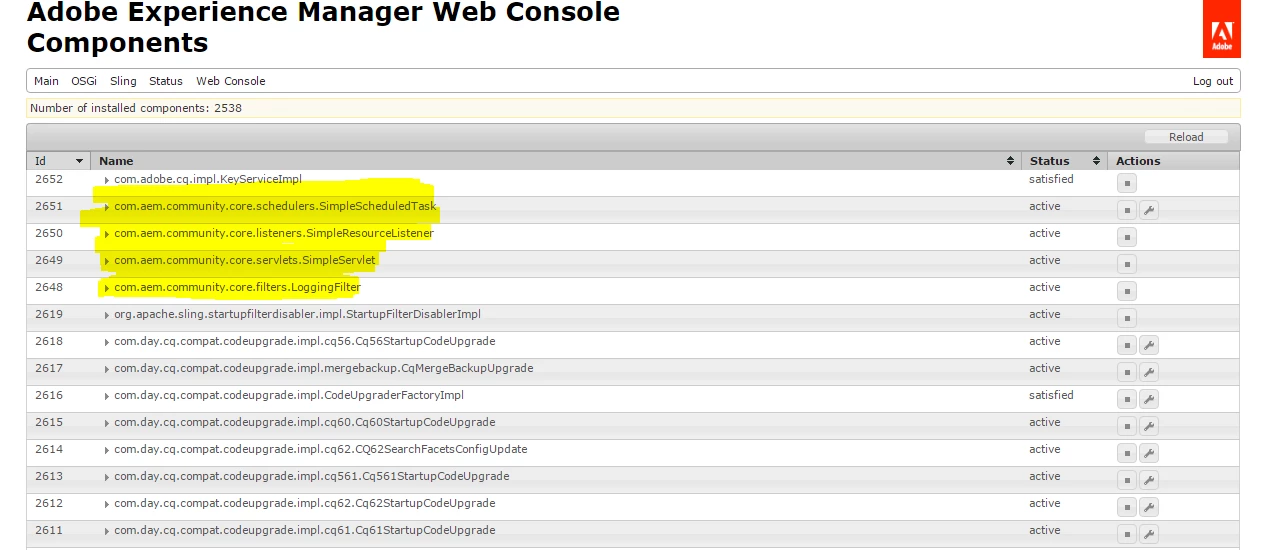The width and height of the screenshot is (1281, 550).
Task: Expand SimpleResourceListener details arrow
Action: point(107,234)
